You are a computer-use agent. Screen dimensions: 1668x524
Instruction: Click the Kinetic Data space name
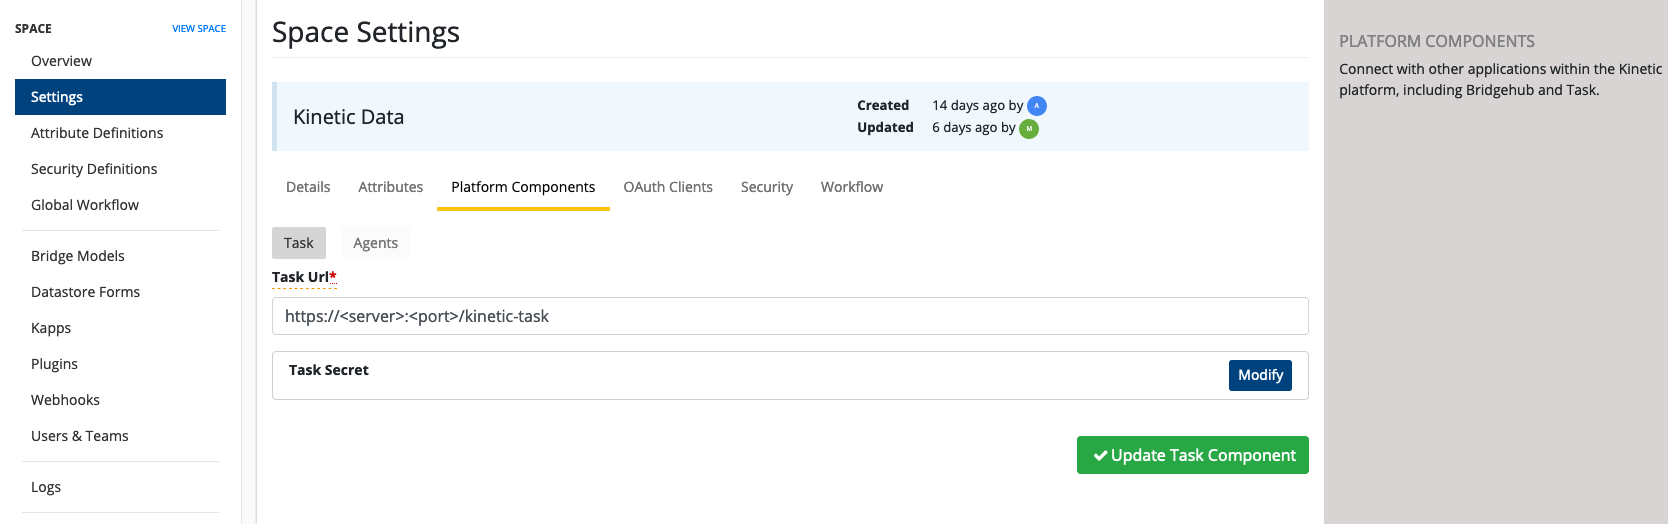[349, 117]
